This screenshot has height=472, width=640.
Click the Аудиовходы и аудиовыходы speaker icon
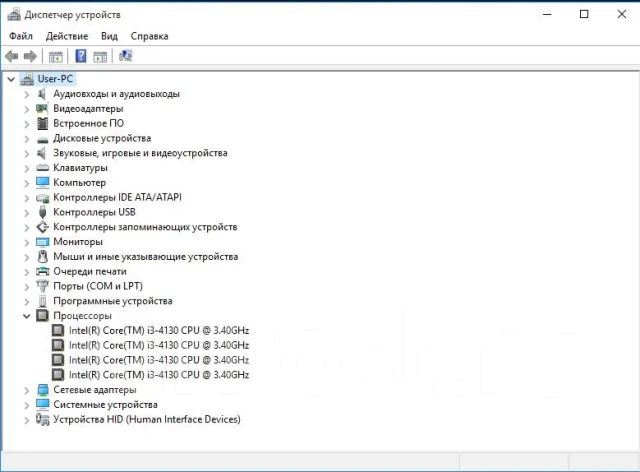point(42,94)
